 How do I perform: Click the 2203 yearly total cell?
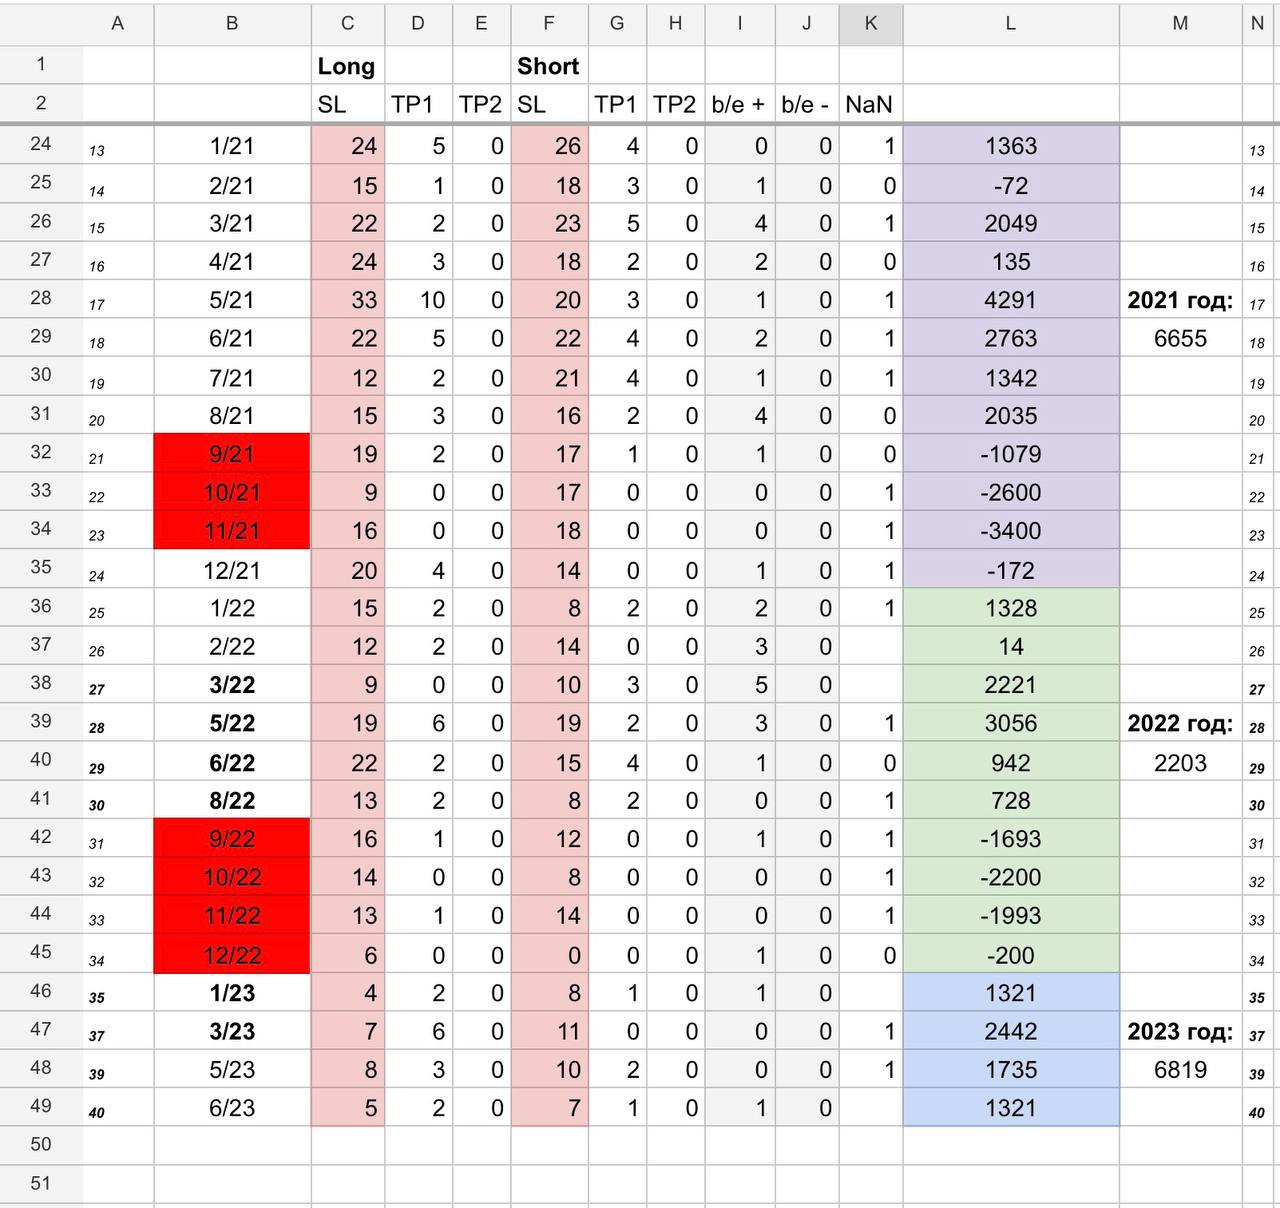pyautogui.click(x=1180, y=763)
